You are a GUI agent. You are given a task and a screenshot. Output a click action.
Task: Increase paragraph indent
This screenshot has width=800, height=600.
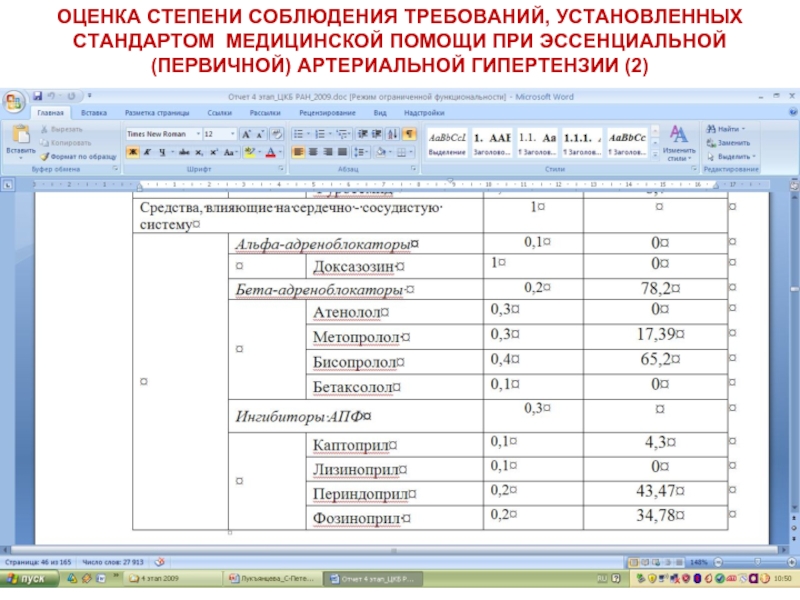coord(377,134)
